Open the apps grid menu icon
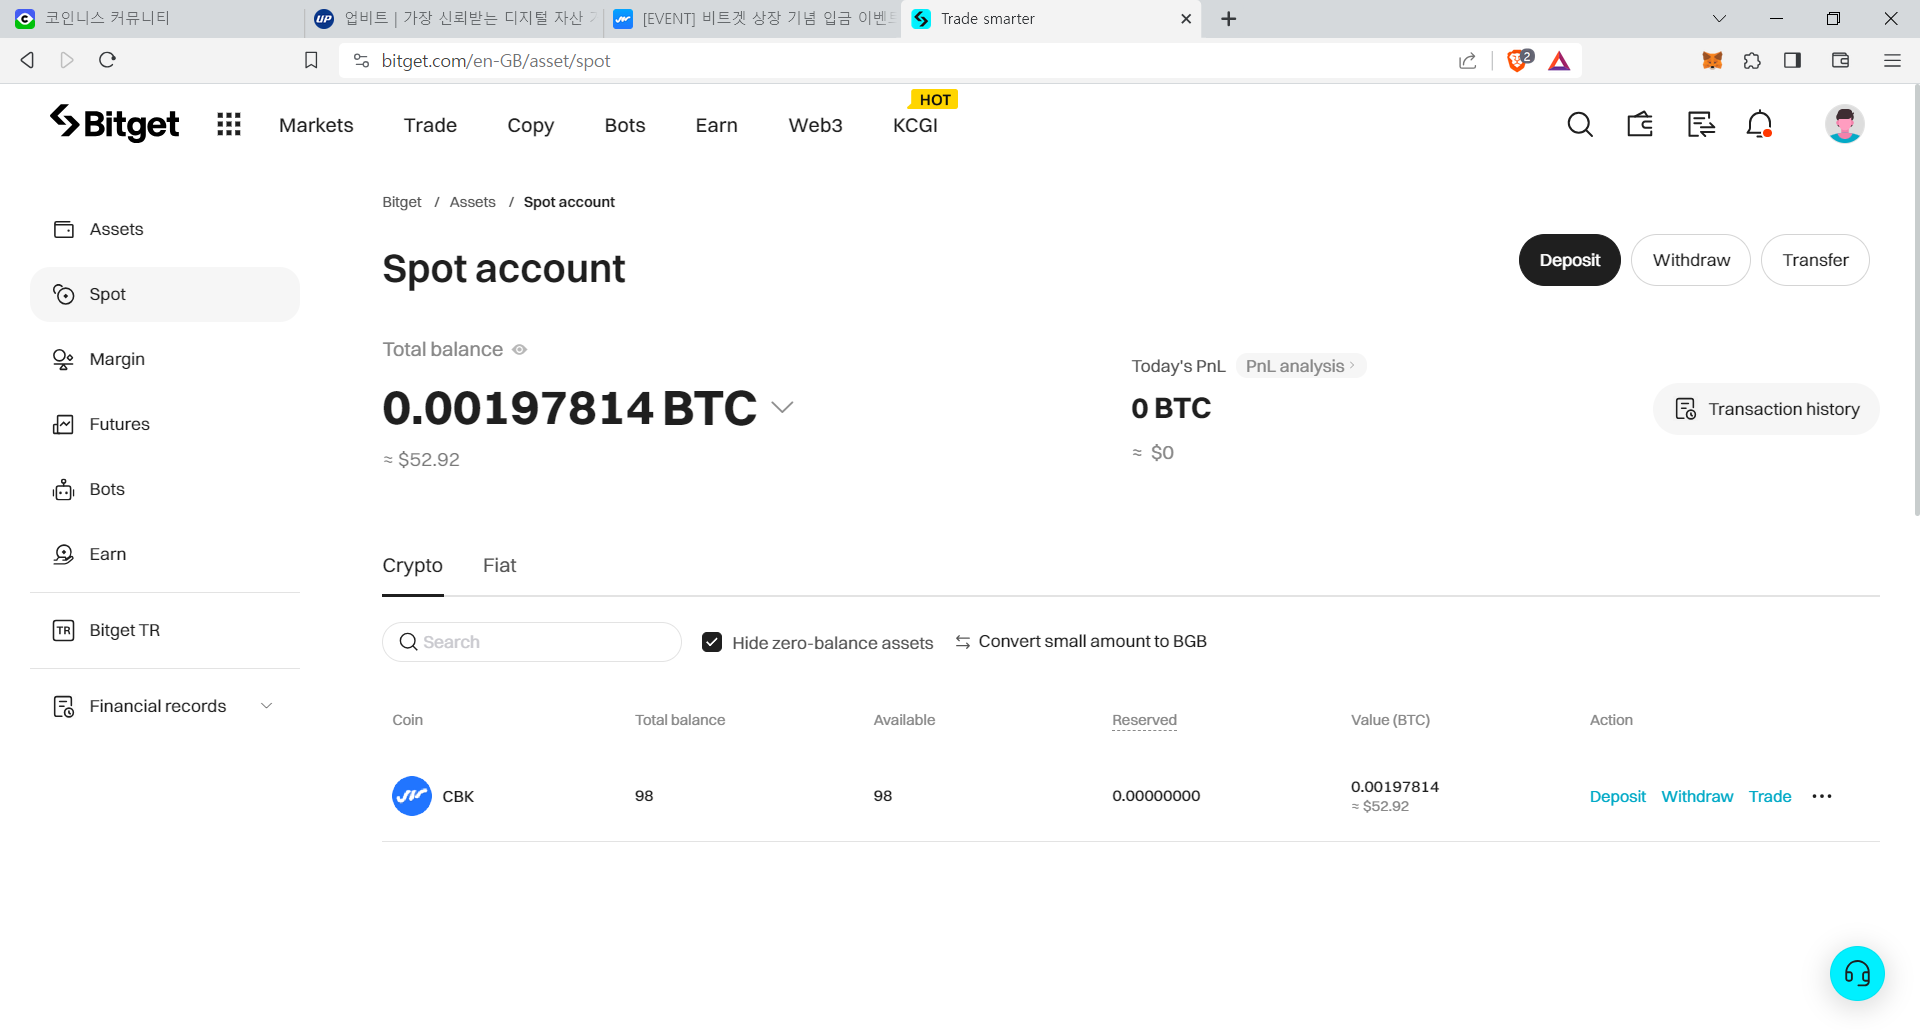Viewport: 1920px width, 1030px height. pyautogui.click(x=229, y=125)
